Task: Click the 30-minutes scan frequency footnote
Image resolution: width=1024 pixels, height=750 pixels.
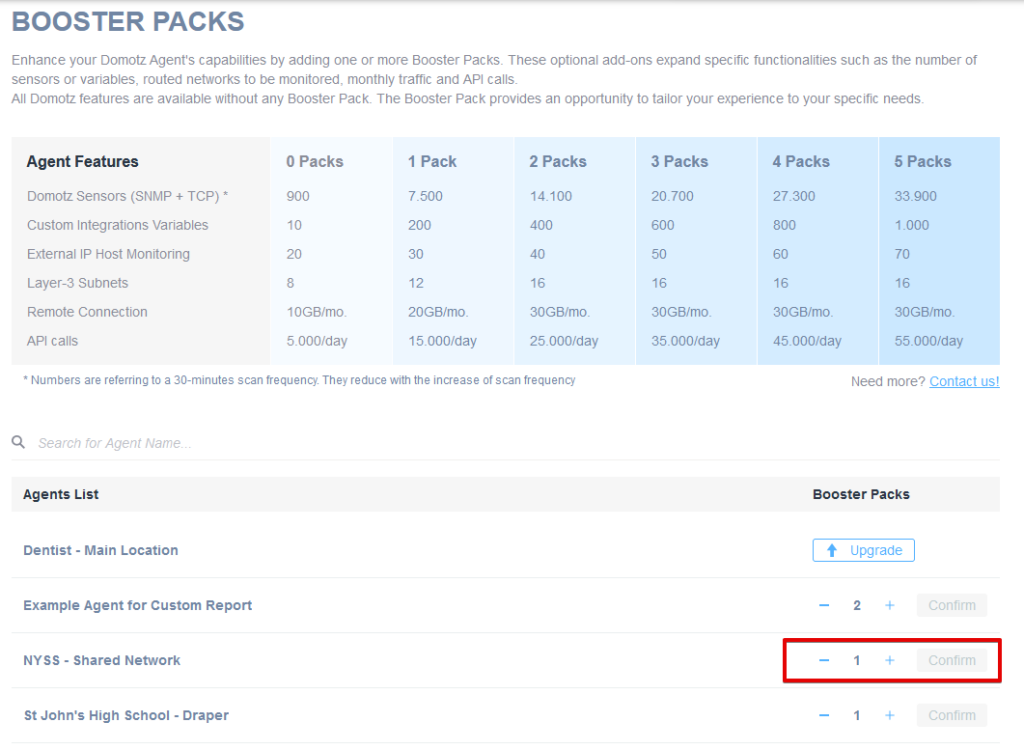Action: 299,380
